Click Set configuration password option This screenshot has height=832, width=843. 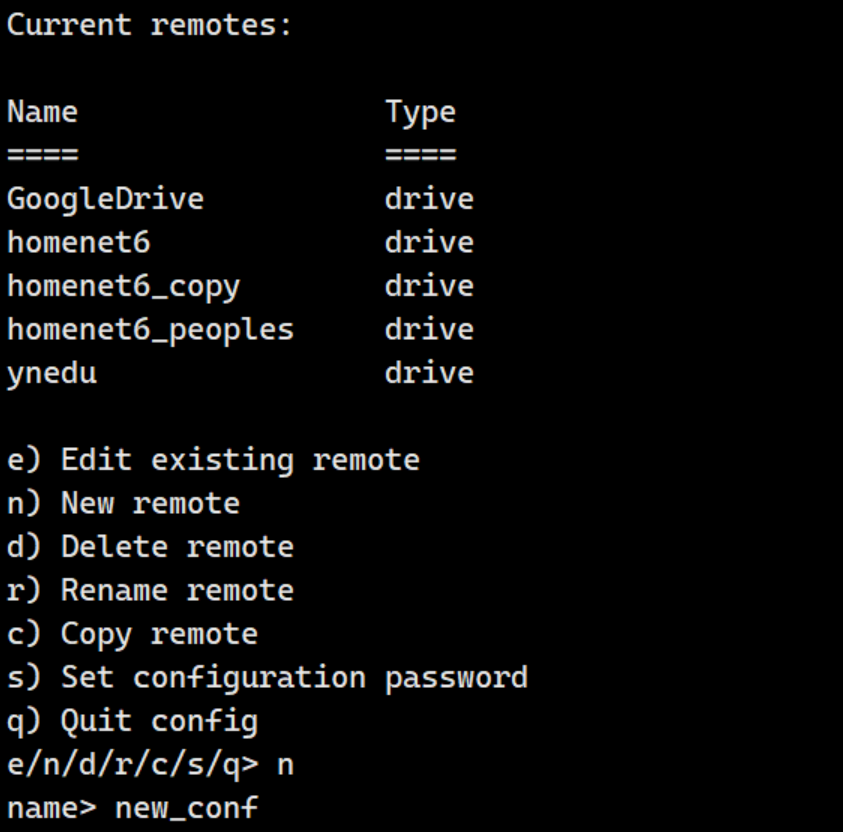pyautogui.click(x=267, y=677)
